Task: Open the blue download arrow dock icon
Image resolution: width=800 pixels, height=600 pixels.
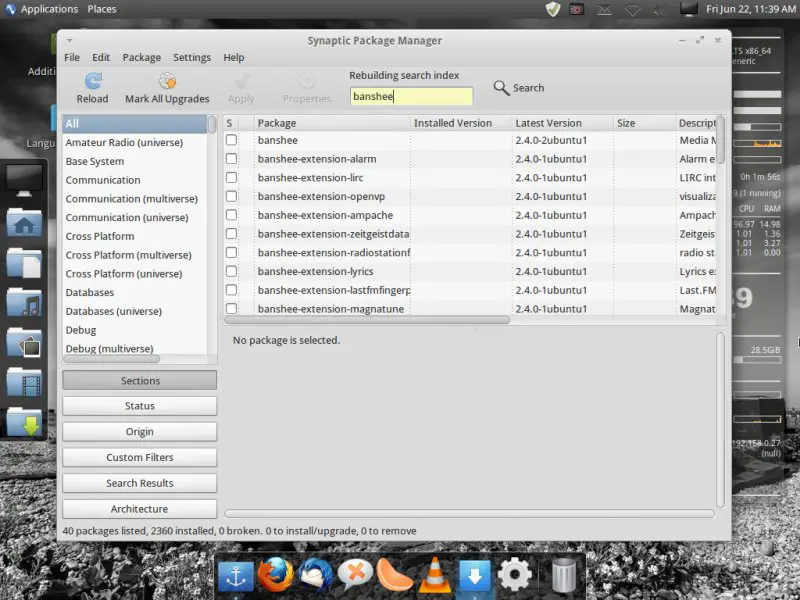Action: [x=474, y=577]
